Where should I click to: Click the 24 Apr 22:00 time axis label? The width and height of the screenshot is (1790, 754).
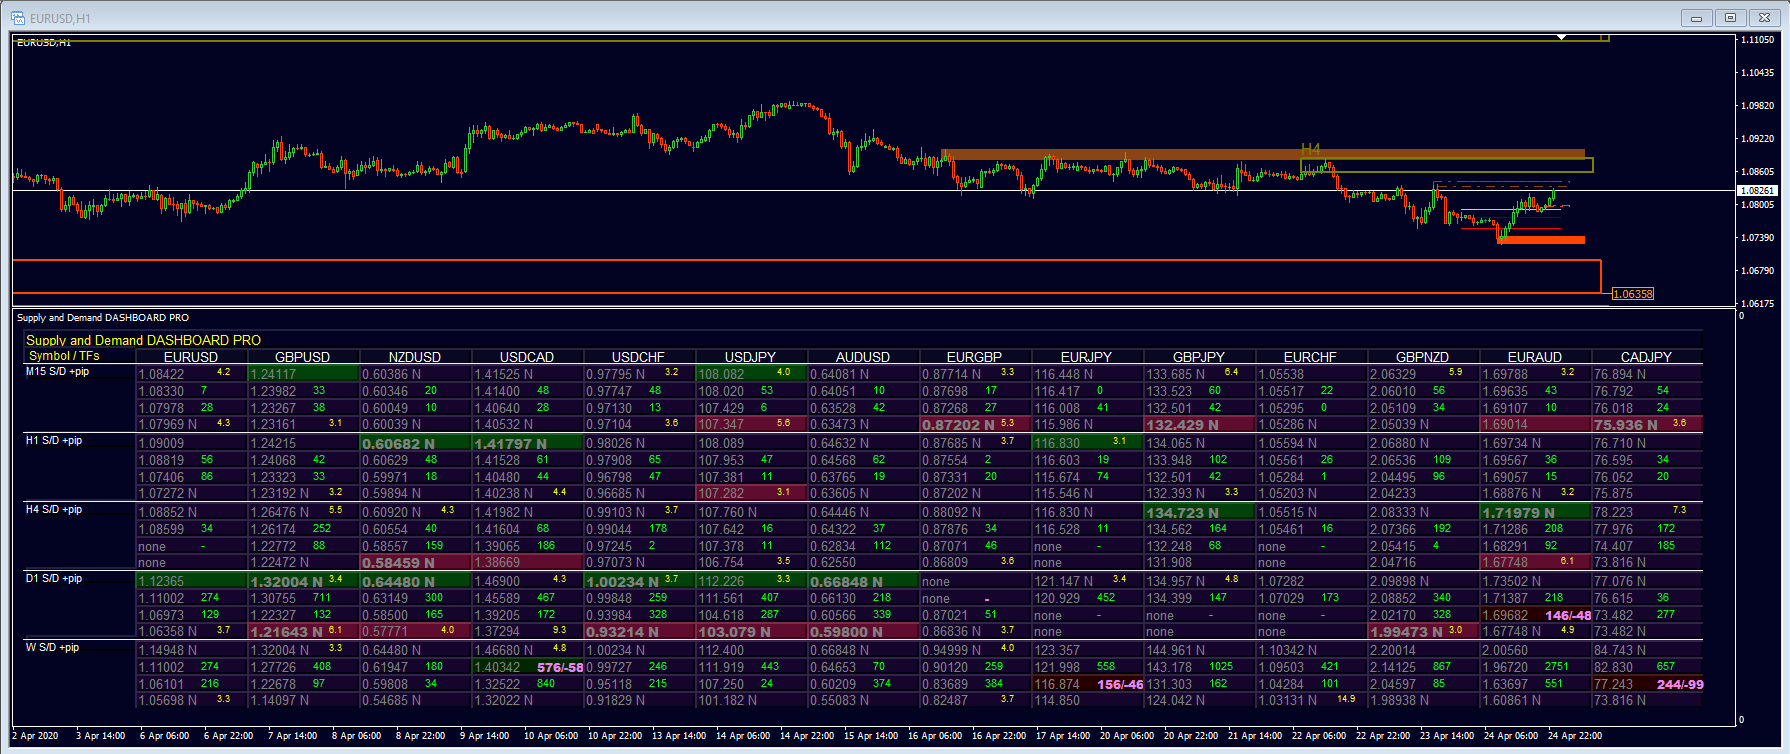click(x=1575, y=736)
